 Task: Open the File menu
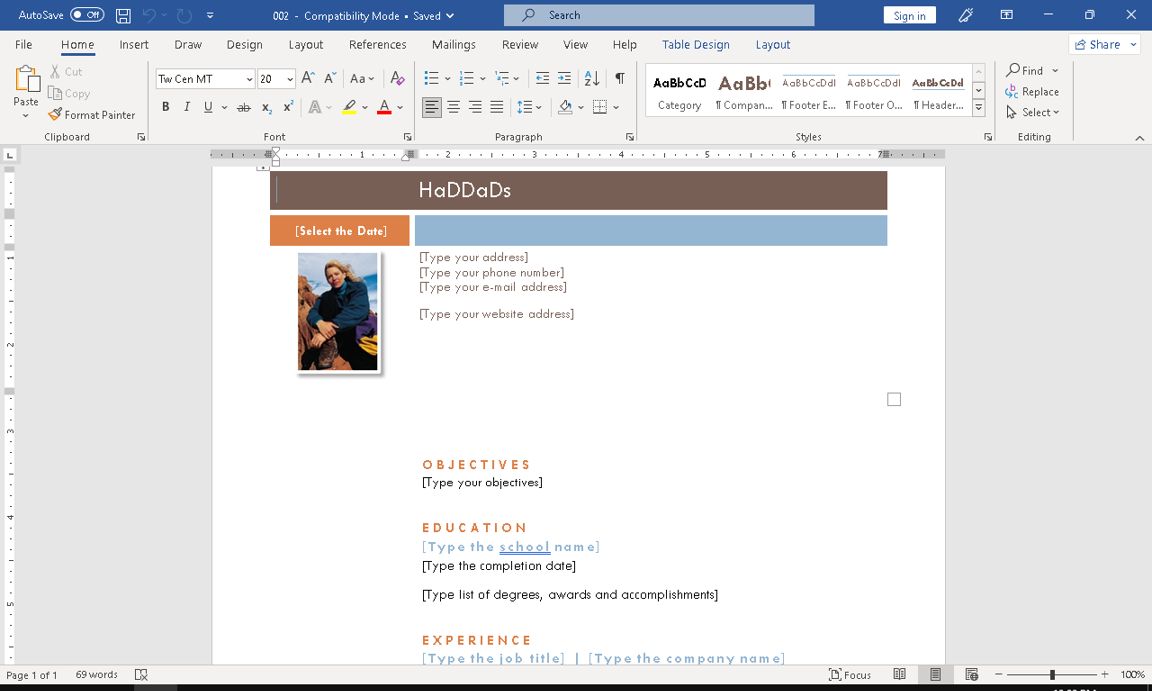pos(24,45)
